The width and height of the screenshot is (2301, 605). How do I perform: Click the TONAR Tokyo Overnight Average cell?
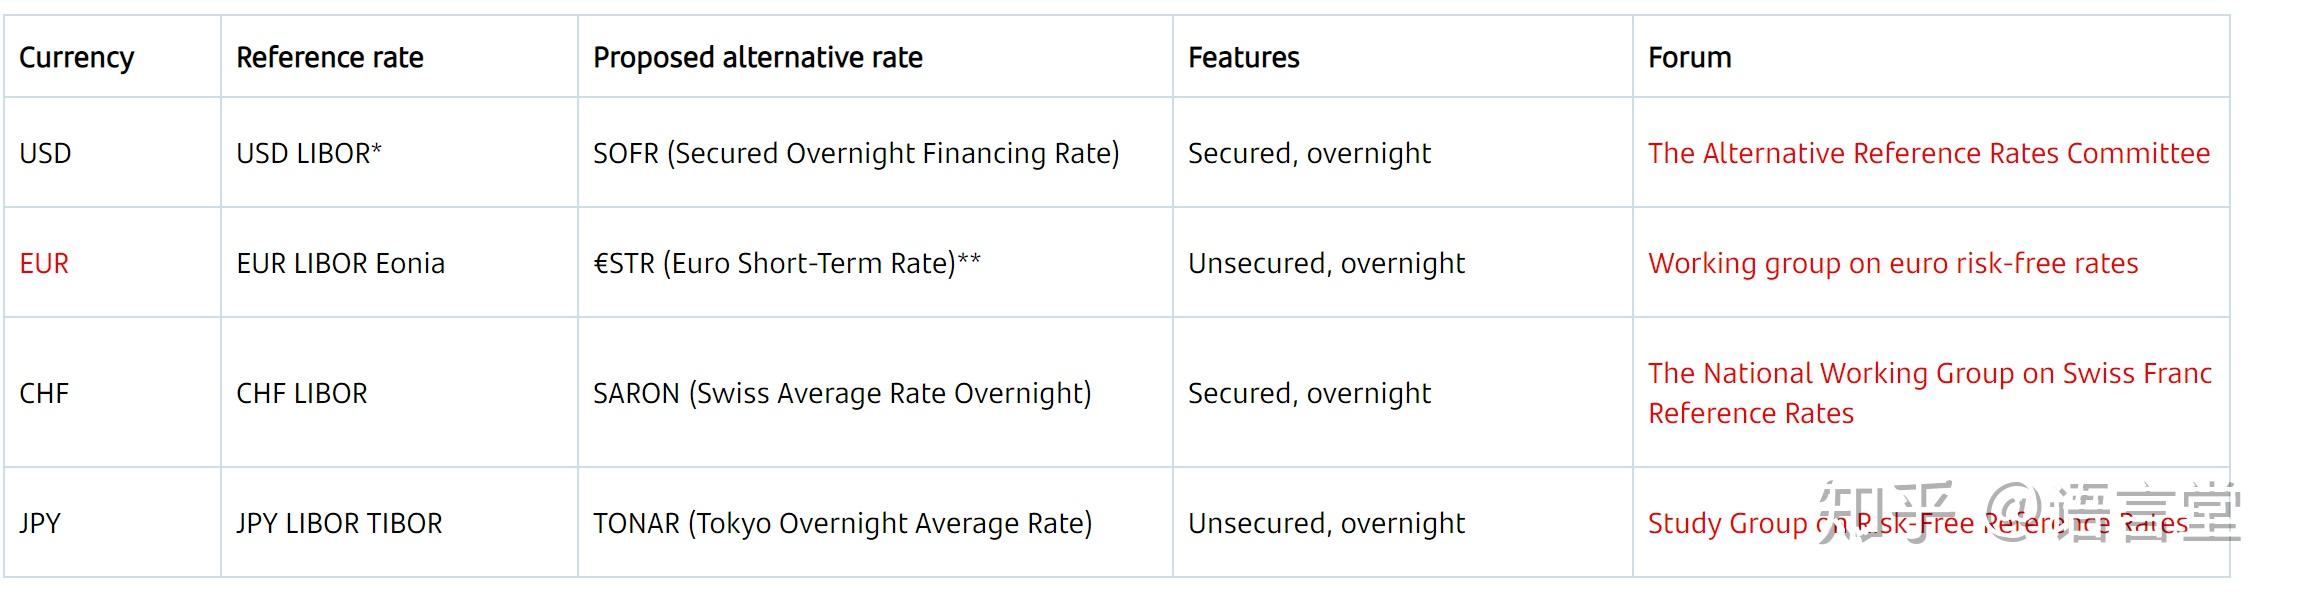(842, 523)
